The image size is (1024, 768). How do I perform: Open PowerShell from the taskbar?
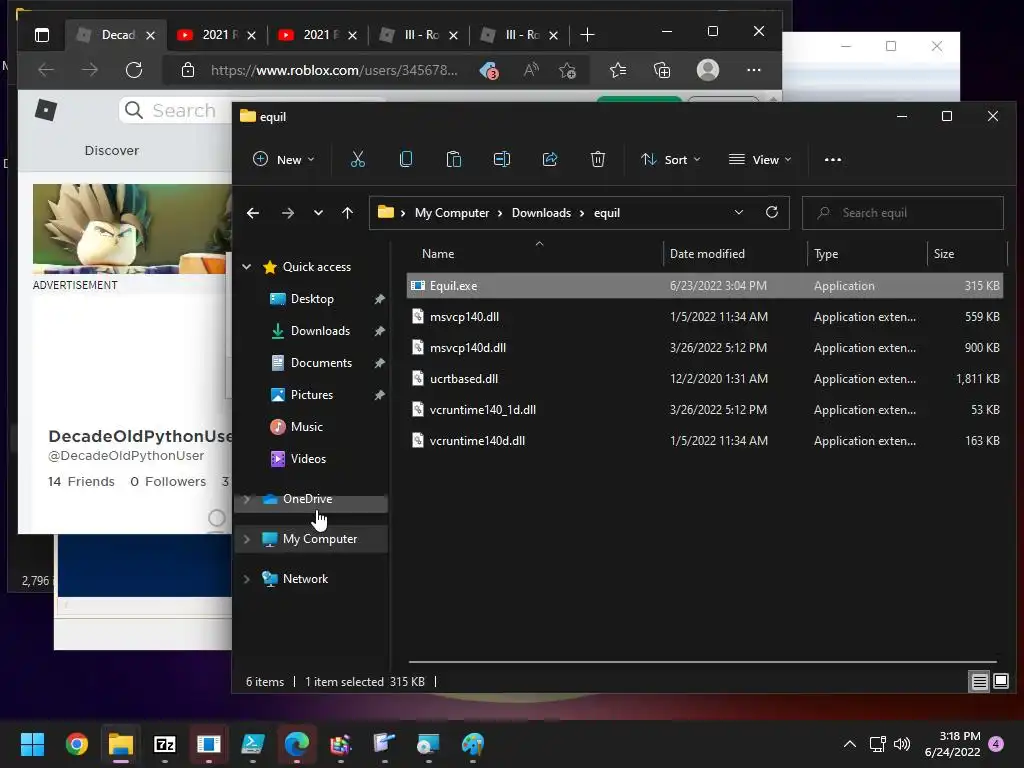click(253, 744)
